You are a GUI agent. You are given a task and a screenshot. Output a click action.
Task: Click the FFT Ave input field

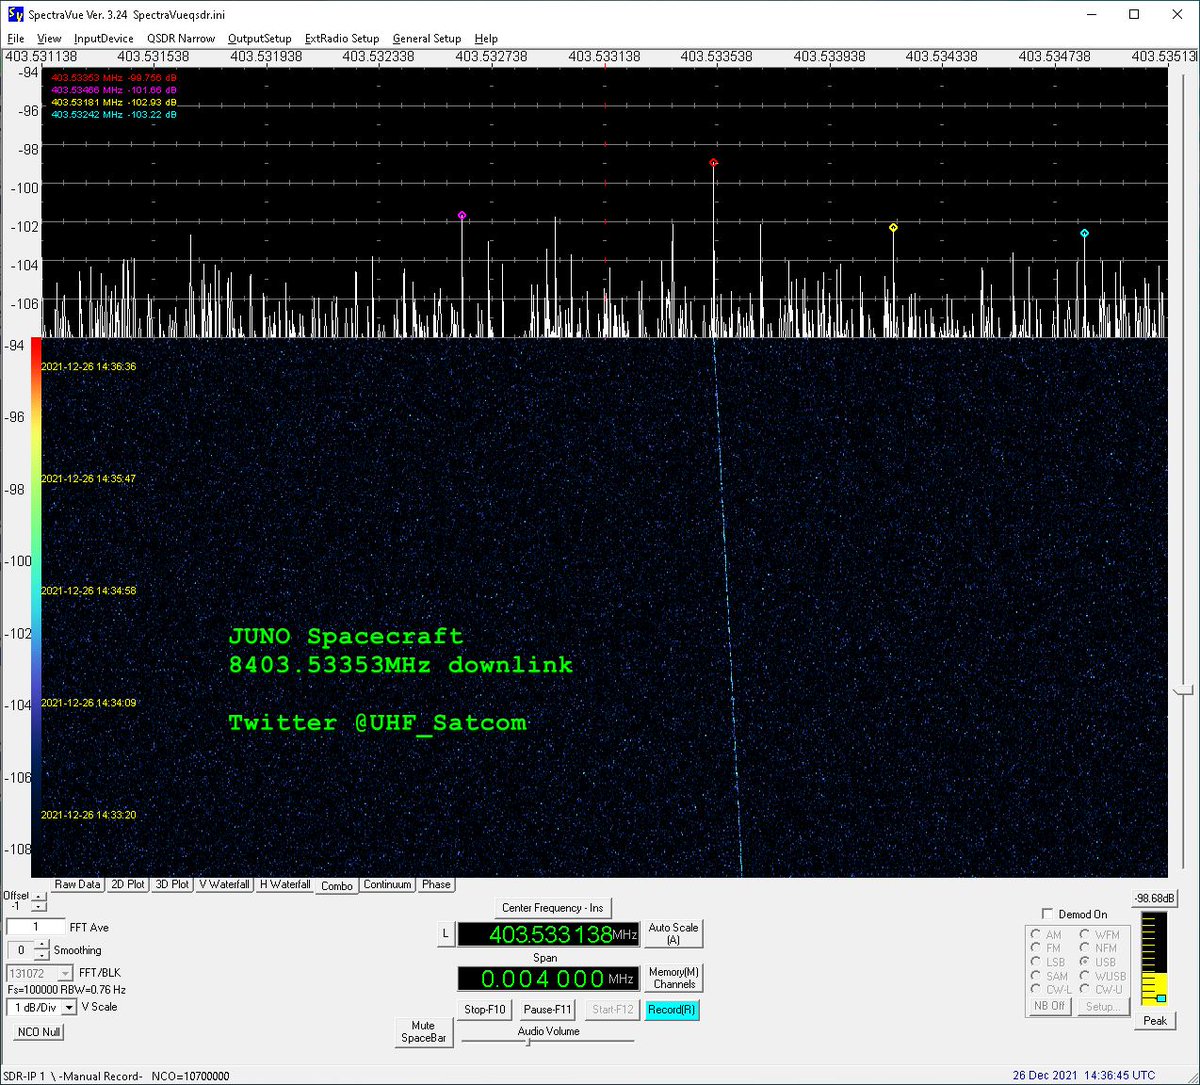[x=36, y=927]
